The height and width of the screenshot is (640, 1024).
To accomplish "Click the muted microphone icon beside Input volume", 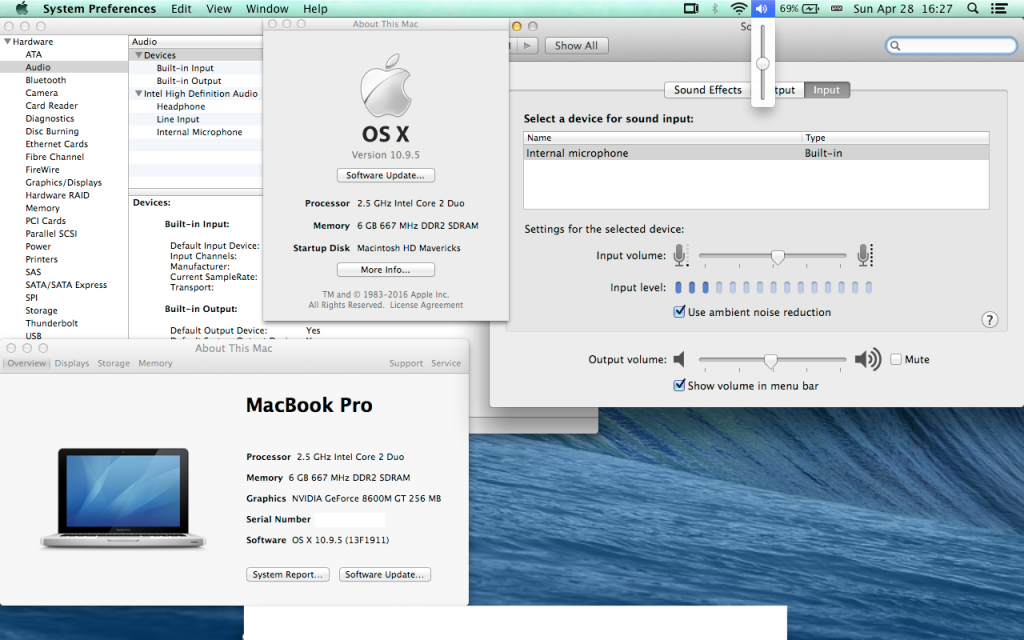I will [681, 255].
